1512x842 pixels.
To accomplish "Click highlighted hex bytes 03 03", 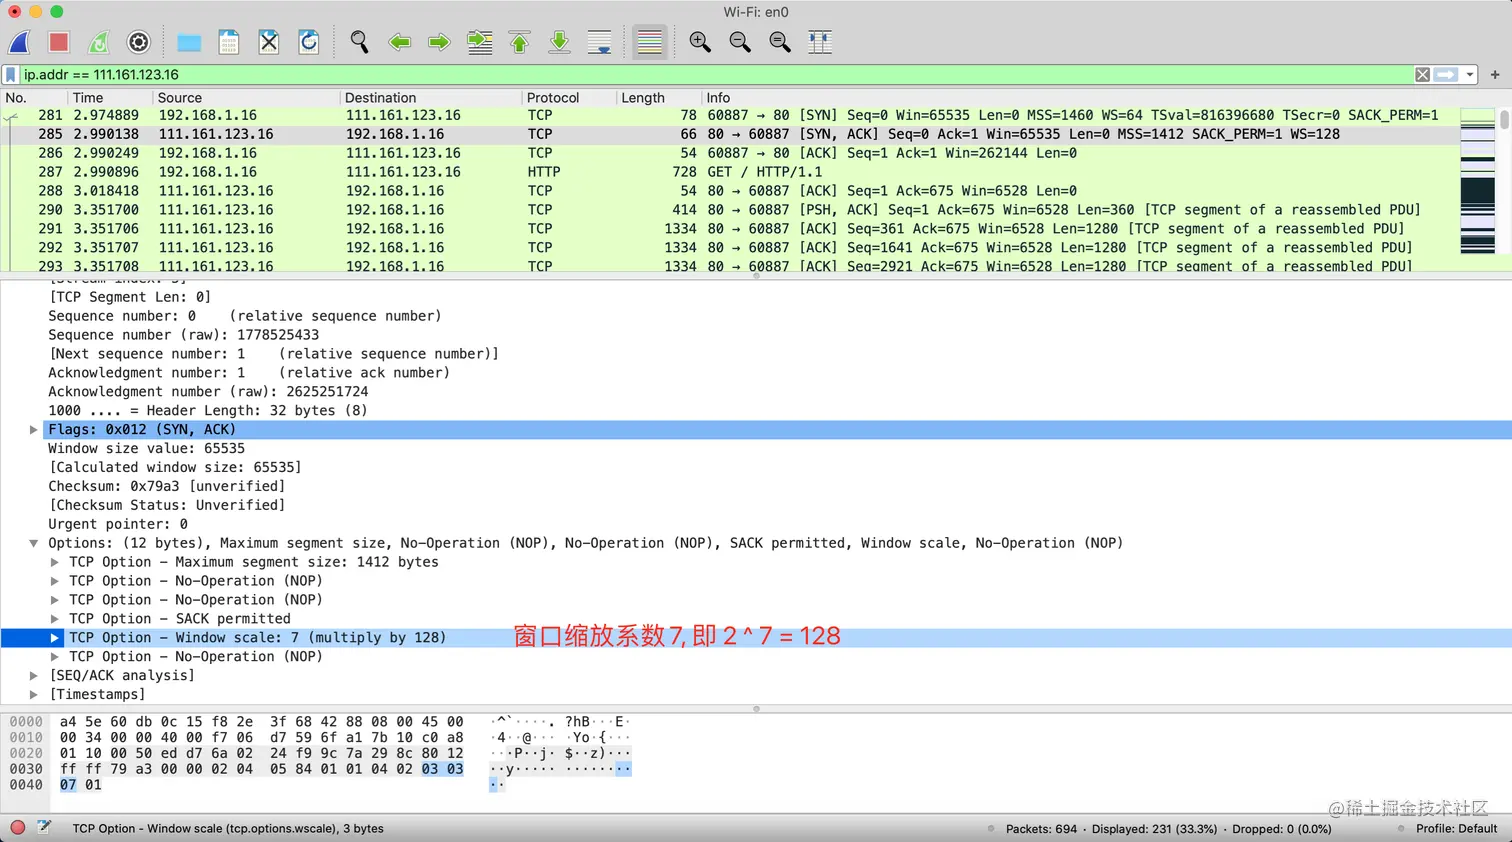I will tap(442, 769).
